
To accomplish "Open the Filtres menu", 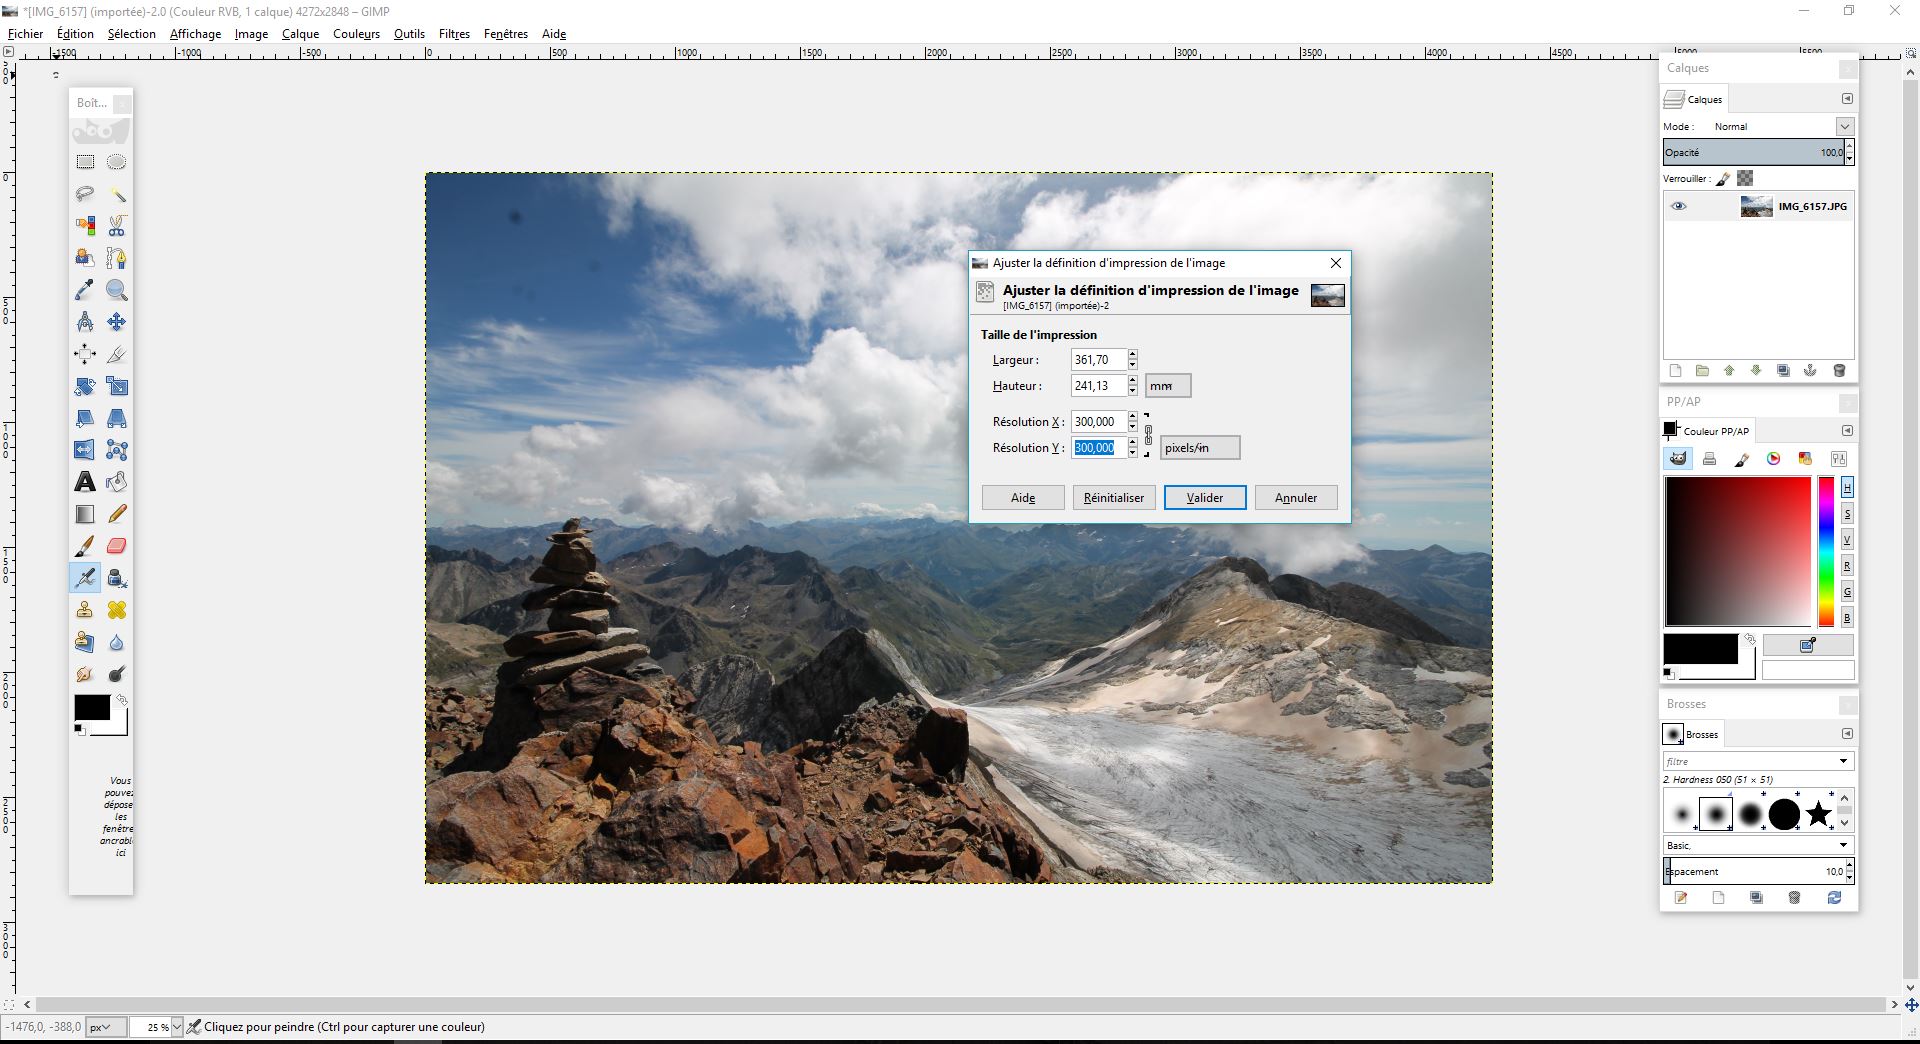I will [x=454, y=33].
